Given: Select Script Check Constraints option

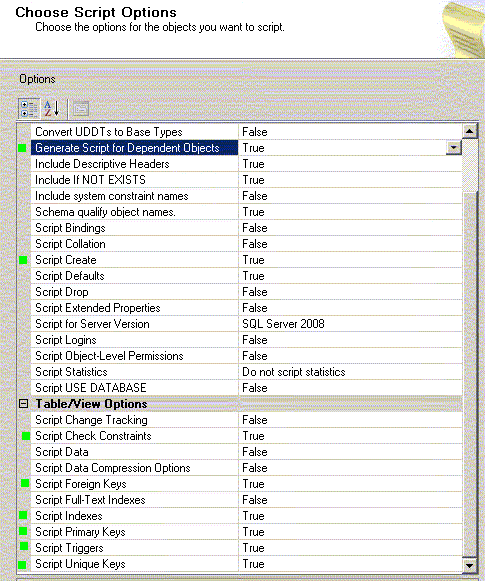Looking at the screenshot, I should [93, 436].
